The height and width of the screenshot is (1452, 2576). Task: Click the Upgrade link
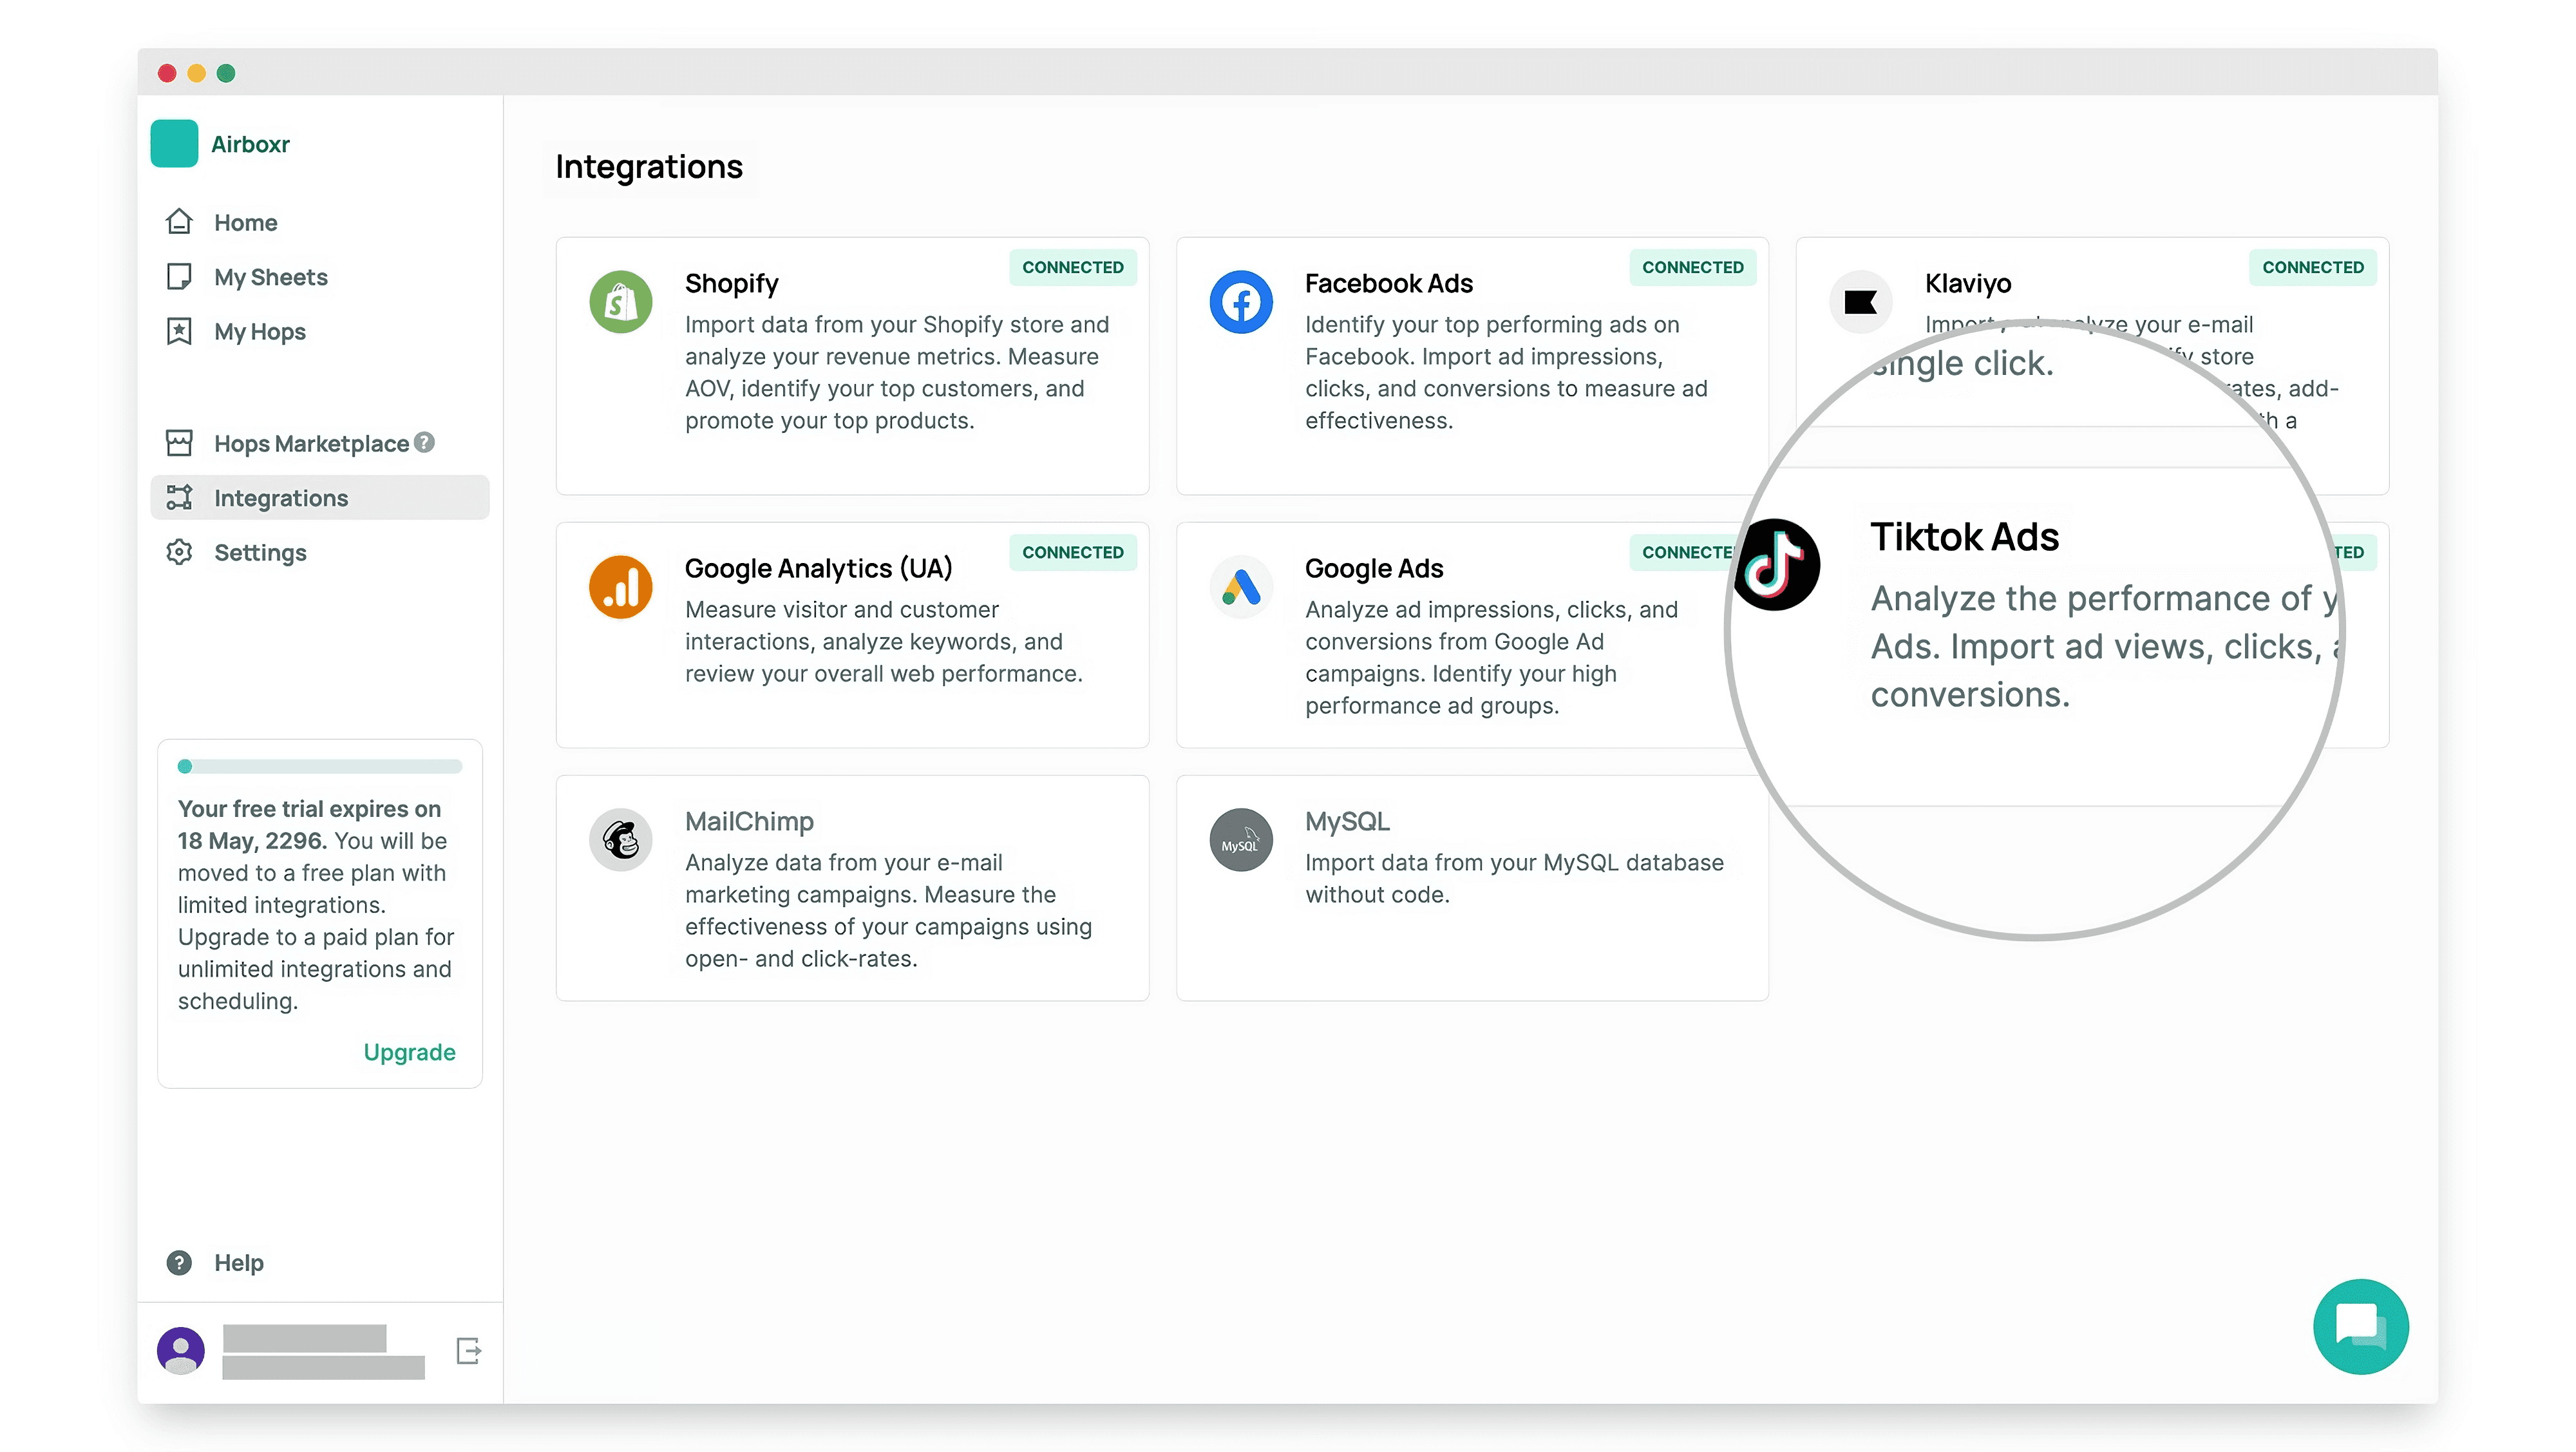pyautogui.click(x=409, y=1052)
